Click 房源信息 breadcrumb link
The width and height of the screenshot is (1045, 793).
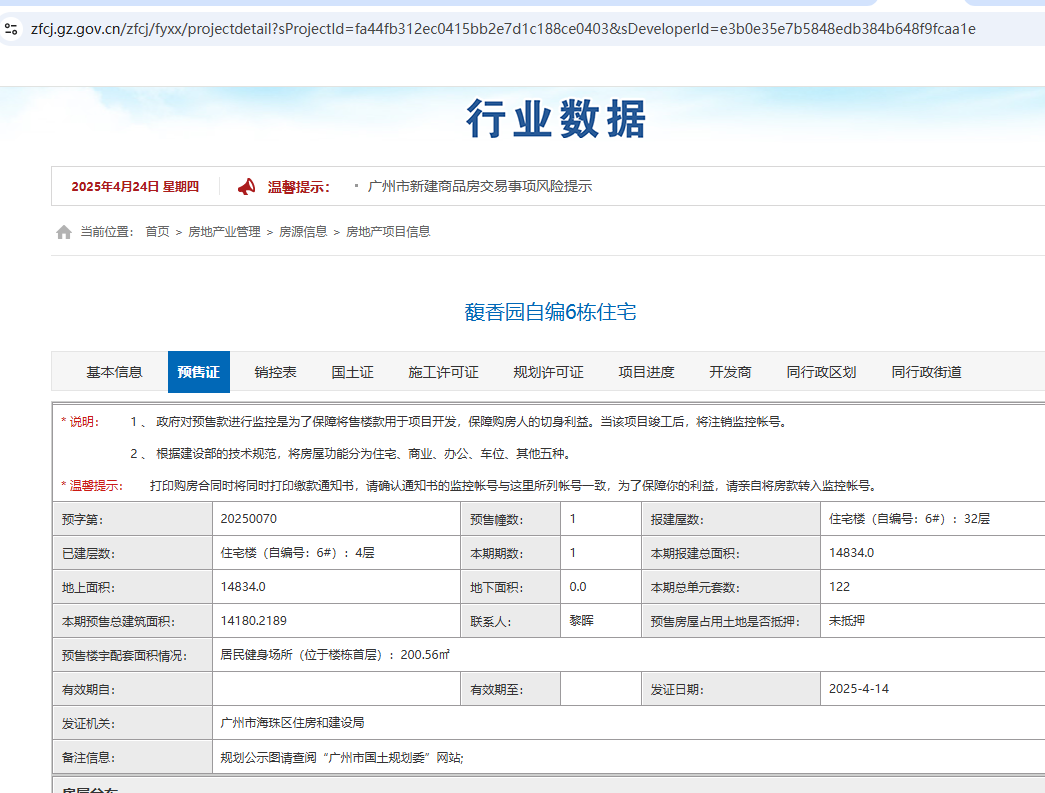(302, 232)
